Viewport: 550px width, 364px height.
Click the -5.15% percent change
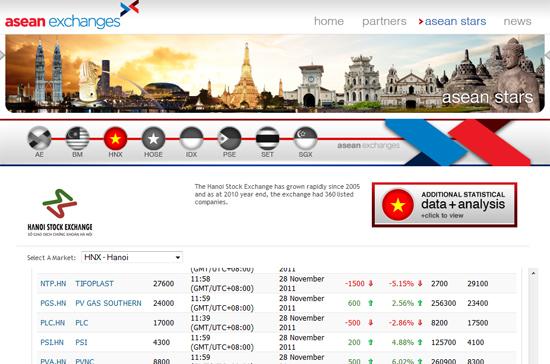click(x=401, y=284)
